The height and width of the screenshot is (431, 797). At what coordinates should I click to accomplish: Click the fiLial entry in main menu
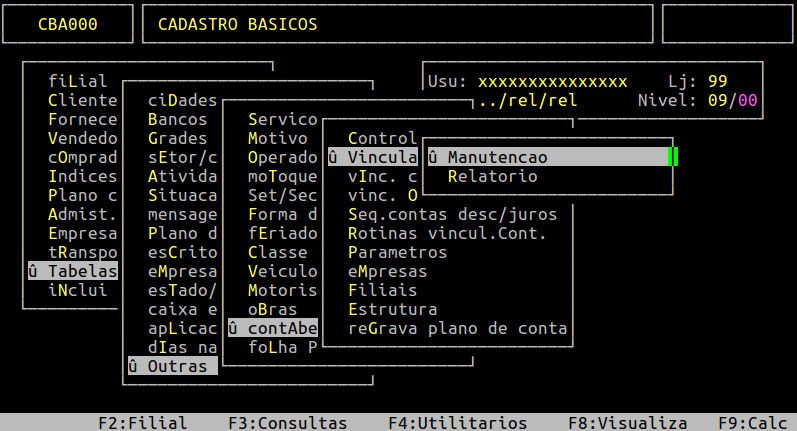[x=77, y=81]
